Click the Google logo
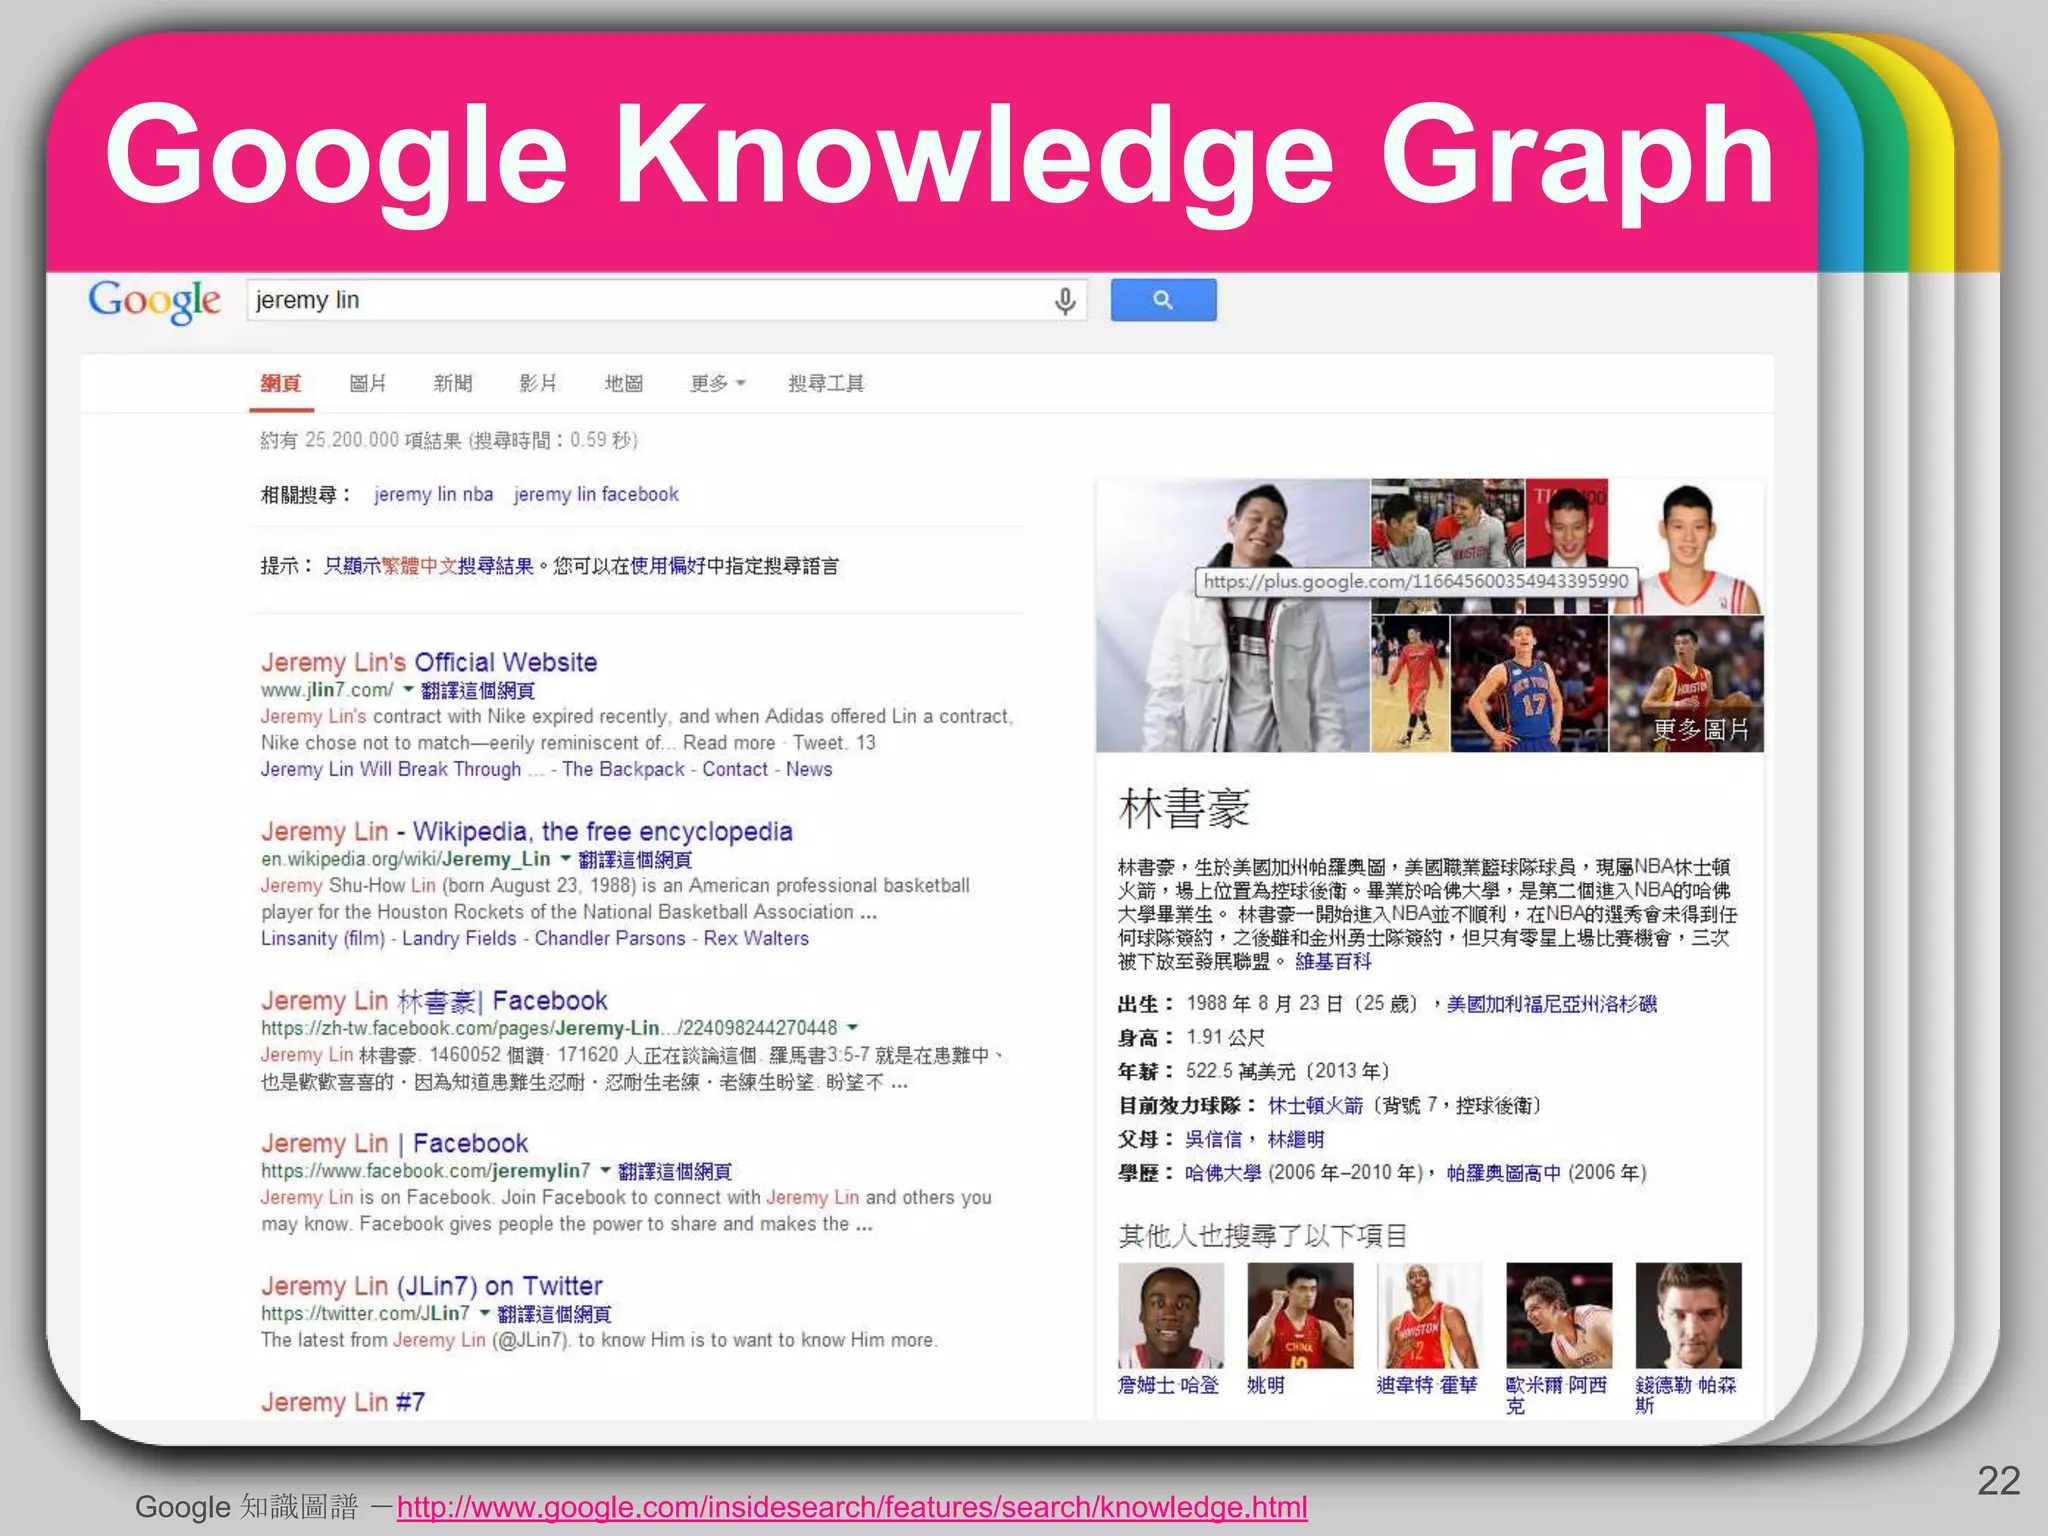 point(154,300)
